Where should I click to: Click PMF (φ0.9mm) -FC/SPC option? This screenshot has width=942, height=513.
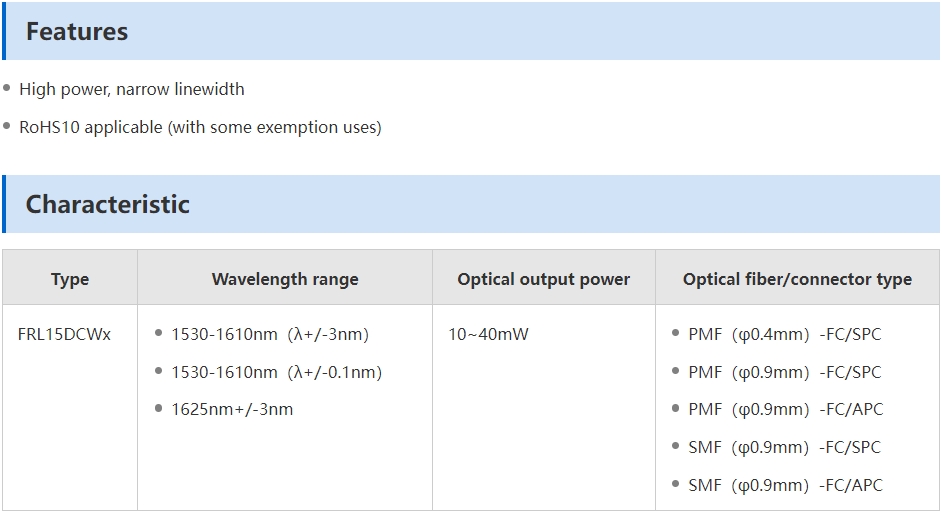point(785,372)
